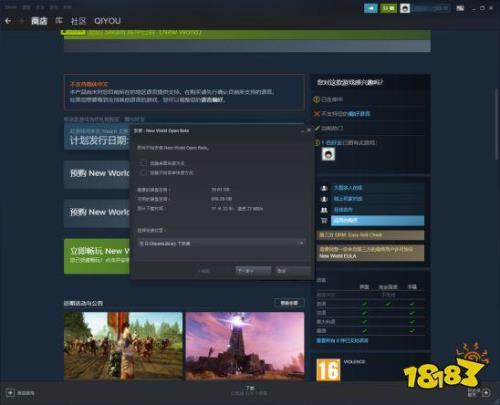Click the online co-op category icon

324,210
